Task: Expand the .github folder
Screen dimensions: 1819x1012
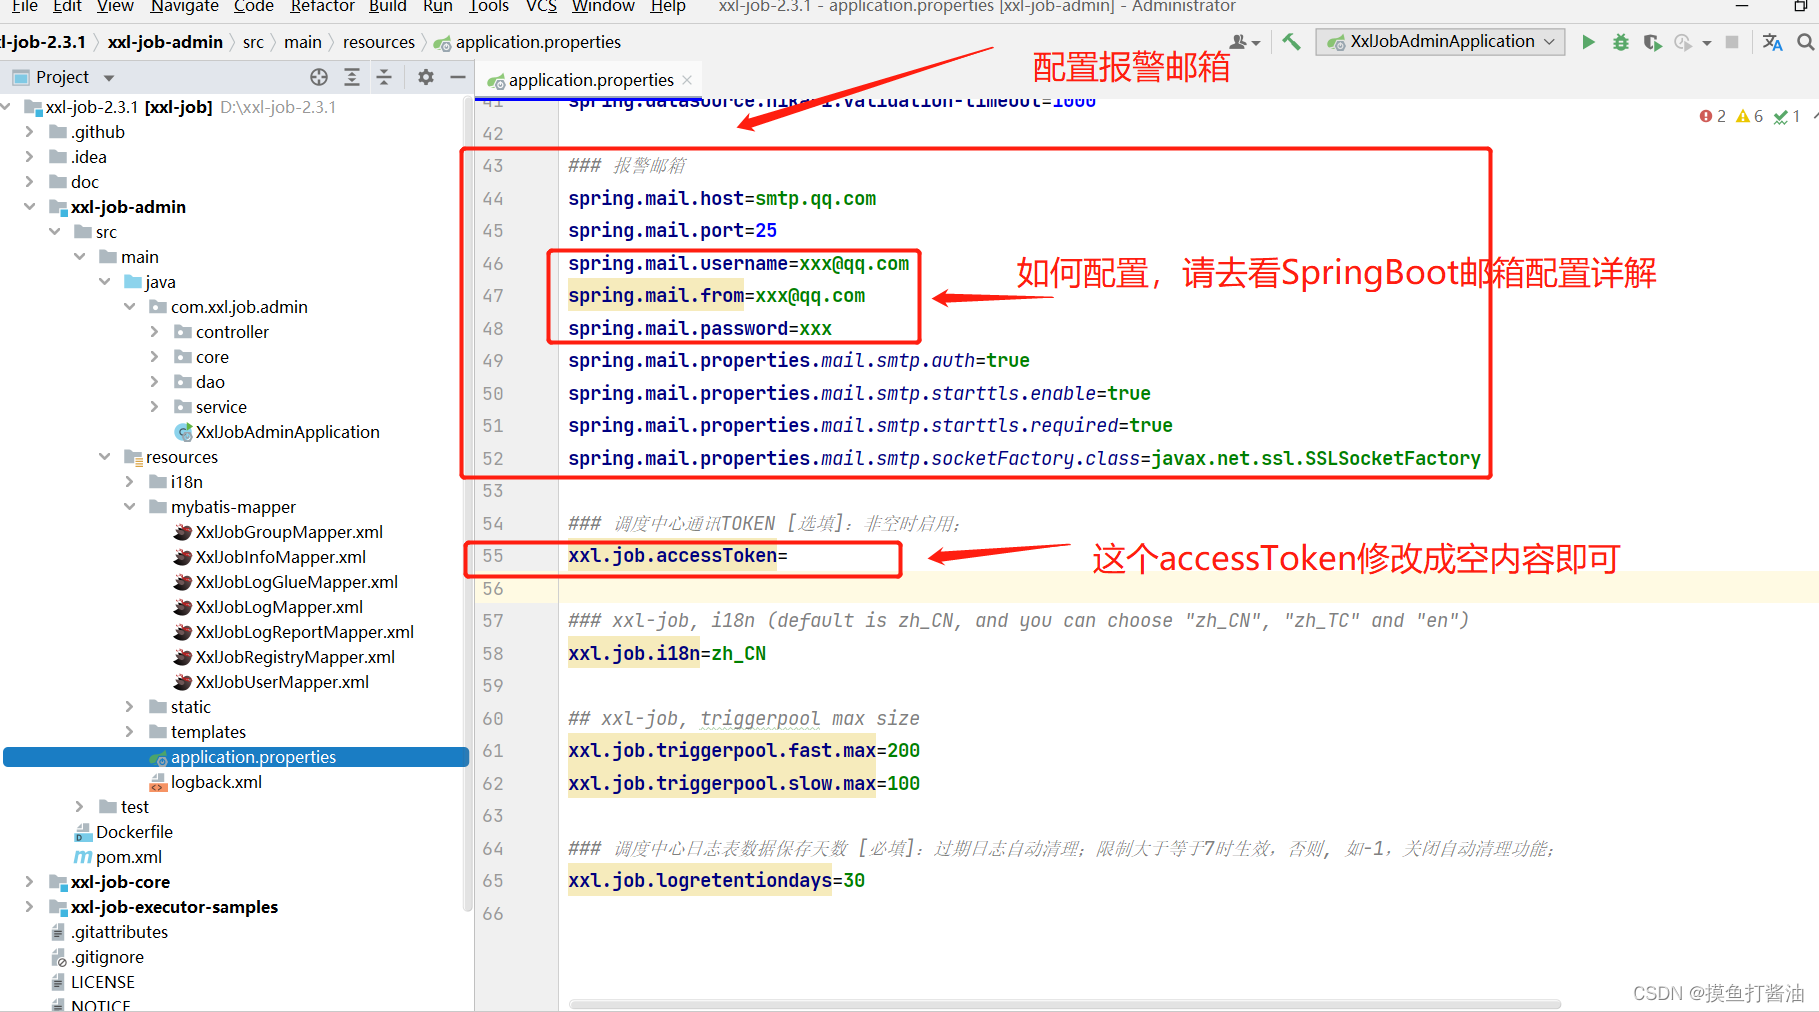Action: click(29, 132)
